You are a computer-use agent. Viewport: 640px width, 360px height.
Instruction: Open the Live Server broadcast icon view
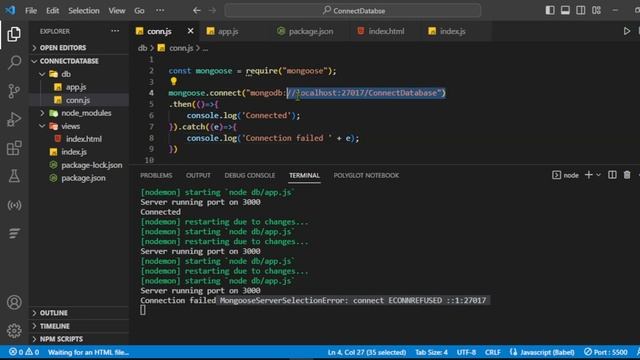tap(14, 205)
